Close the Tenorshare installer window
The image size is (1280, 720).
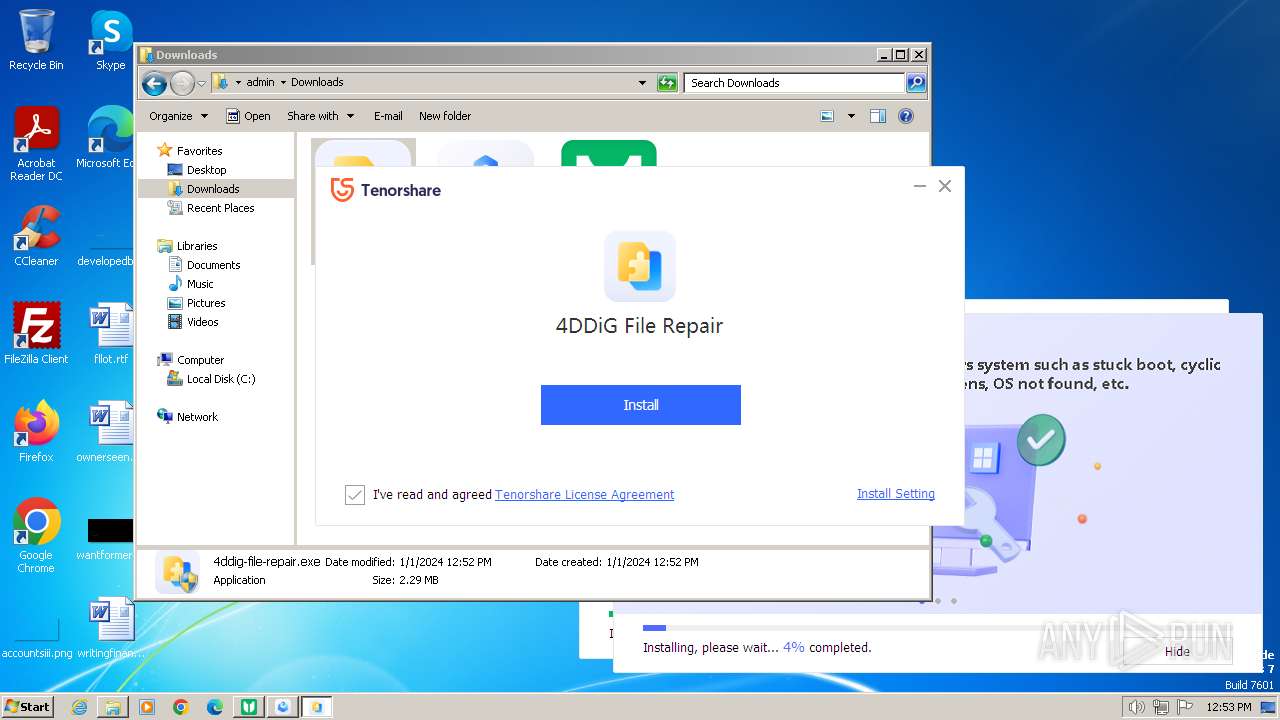pos(945,186)
